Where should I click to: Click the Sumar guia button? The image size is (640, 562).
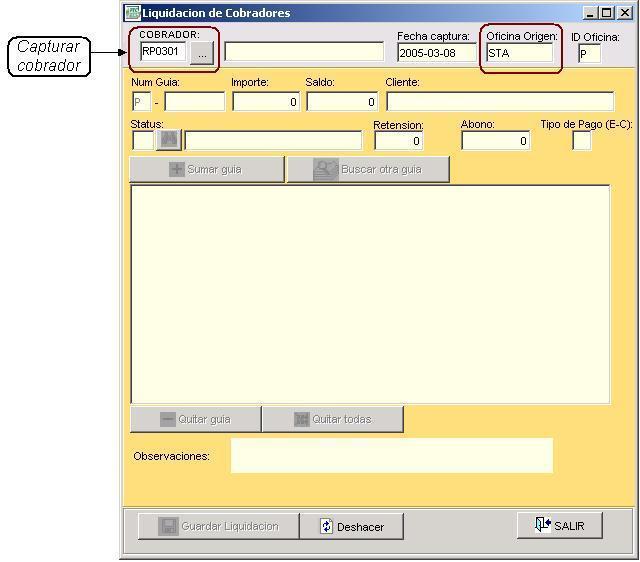pos(206,169)
